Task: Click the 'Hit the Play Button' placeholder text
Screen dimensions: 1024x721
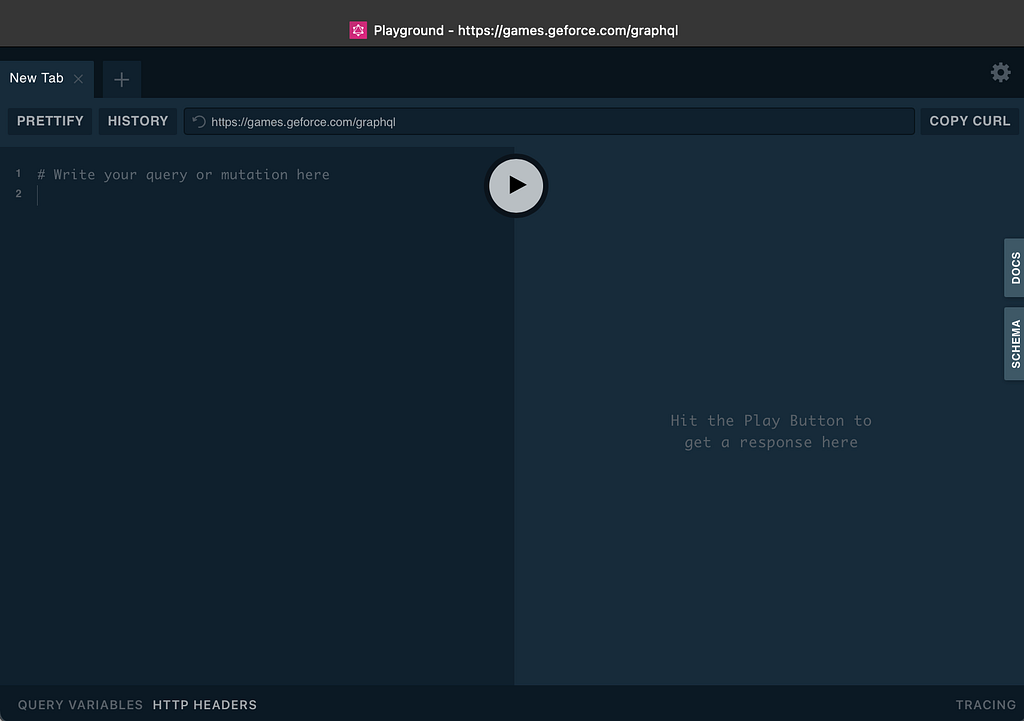Action: tap(771, 431)
